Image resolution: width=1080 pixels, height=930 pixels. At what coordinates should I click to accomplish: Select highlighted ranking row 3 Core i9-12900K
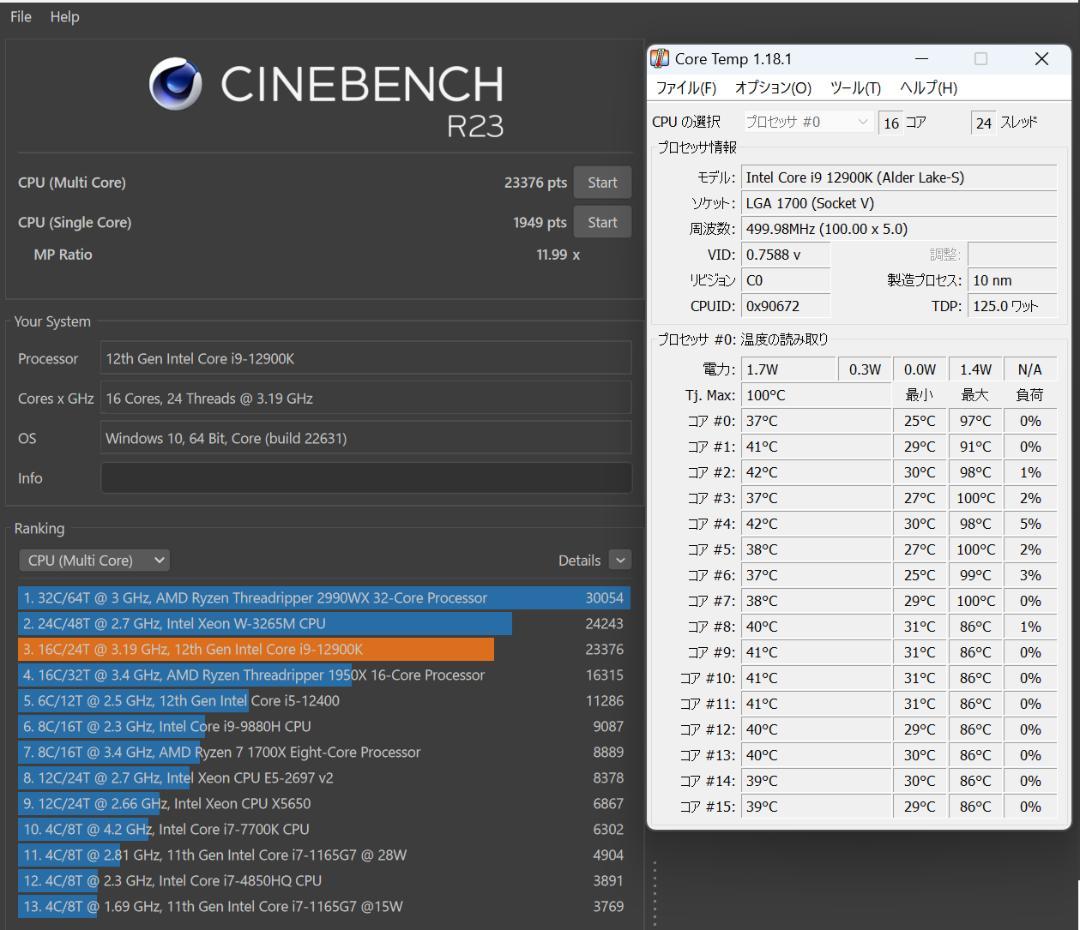coord(324,649)
